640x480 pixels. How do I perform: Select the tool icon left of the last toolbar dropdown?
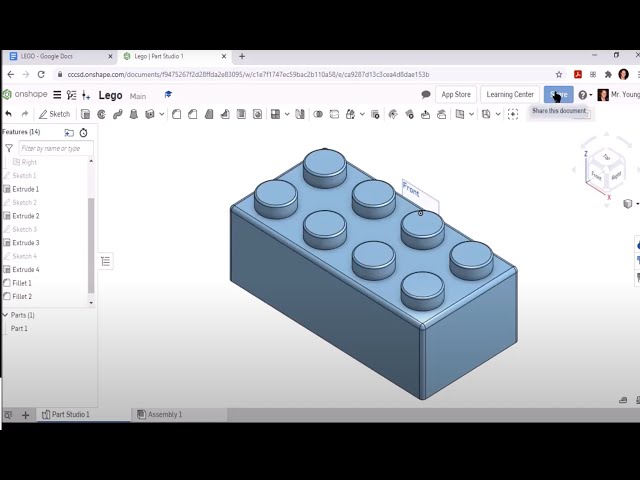(486, 114)
